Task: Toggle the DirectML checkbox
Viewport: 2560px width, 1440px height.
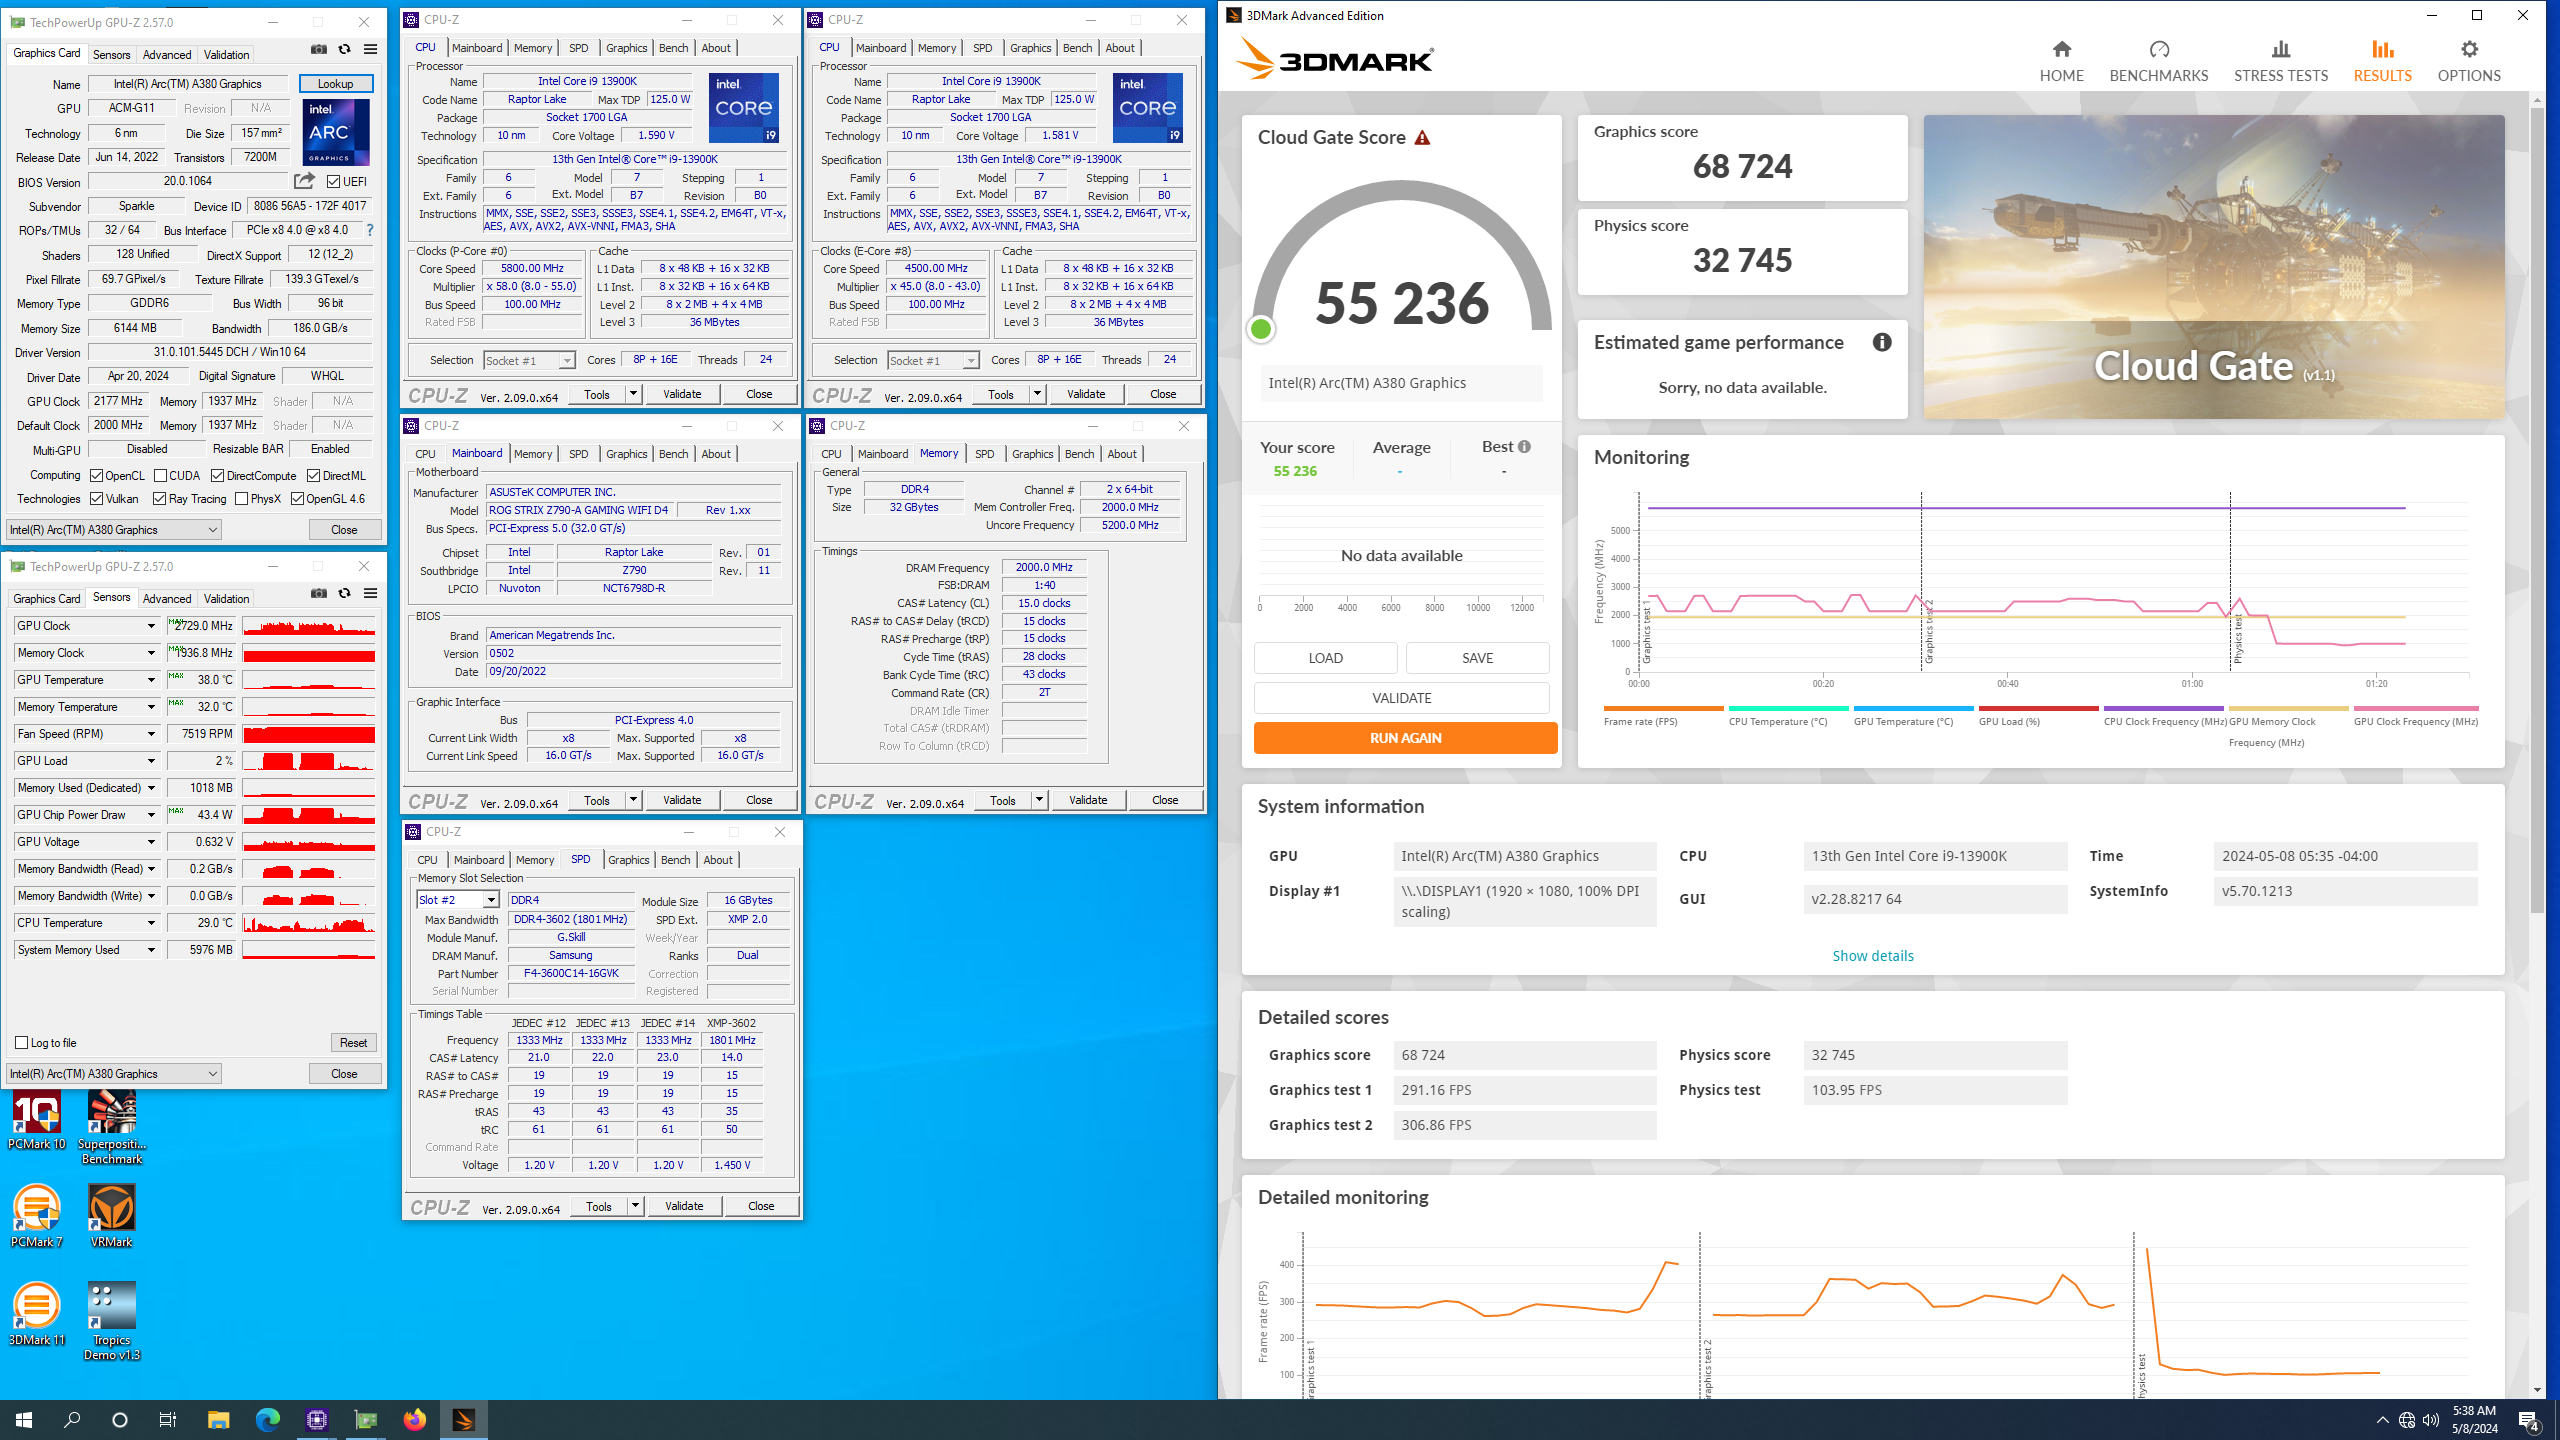Action: pyautogui.click(x=313, y=476)
